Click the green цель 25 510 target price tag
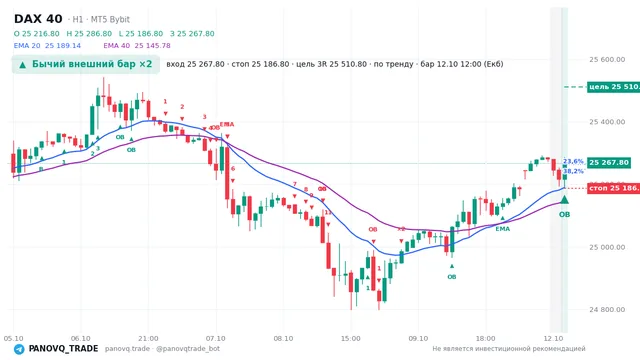This screenshot has width=640, height=360. click(613, 87)
